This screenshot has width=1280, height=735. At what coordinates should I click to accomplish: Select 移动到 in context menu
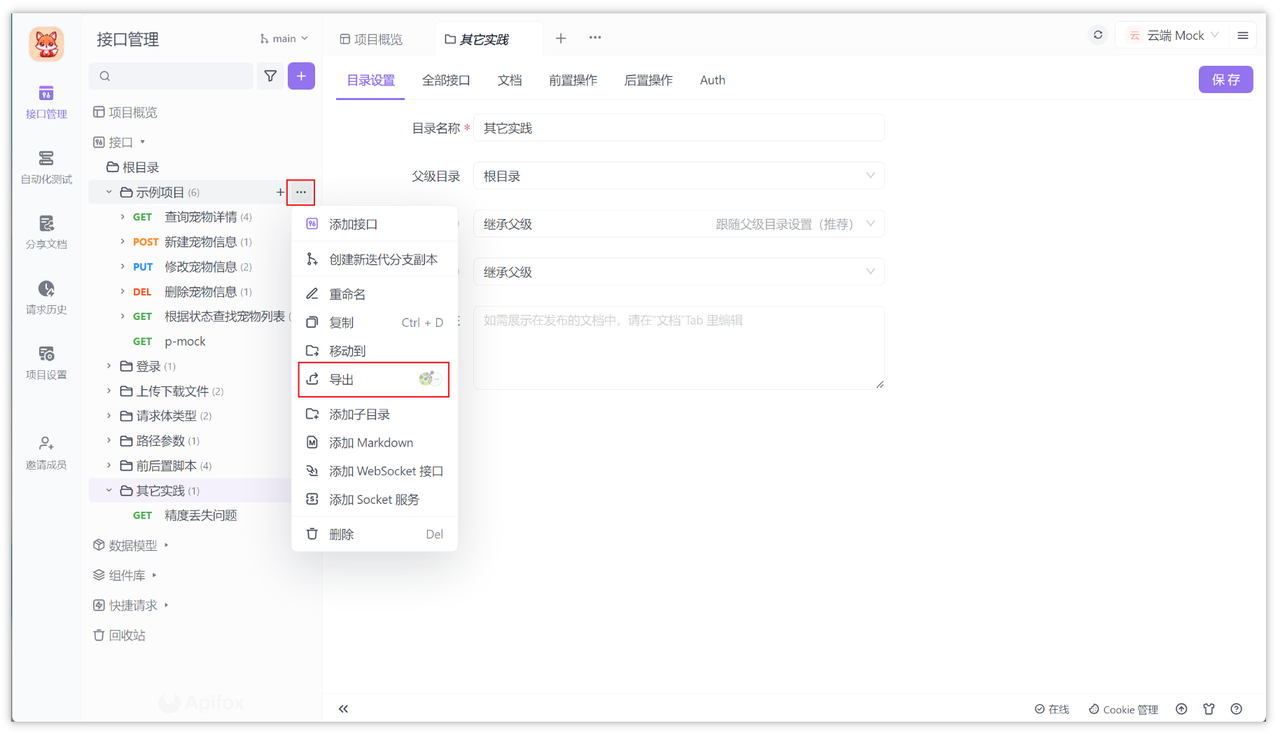tap(374, 351)
